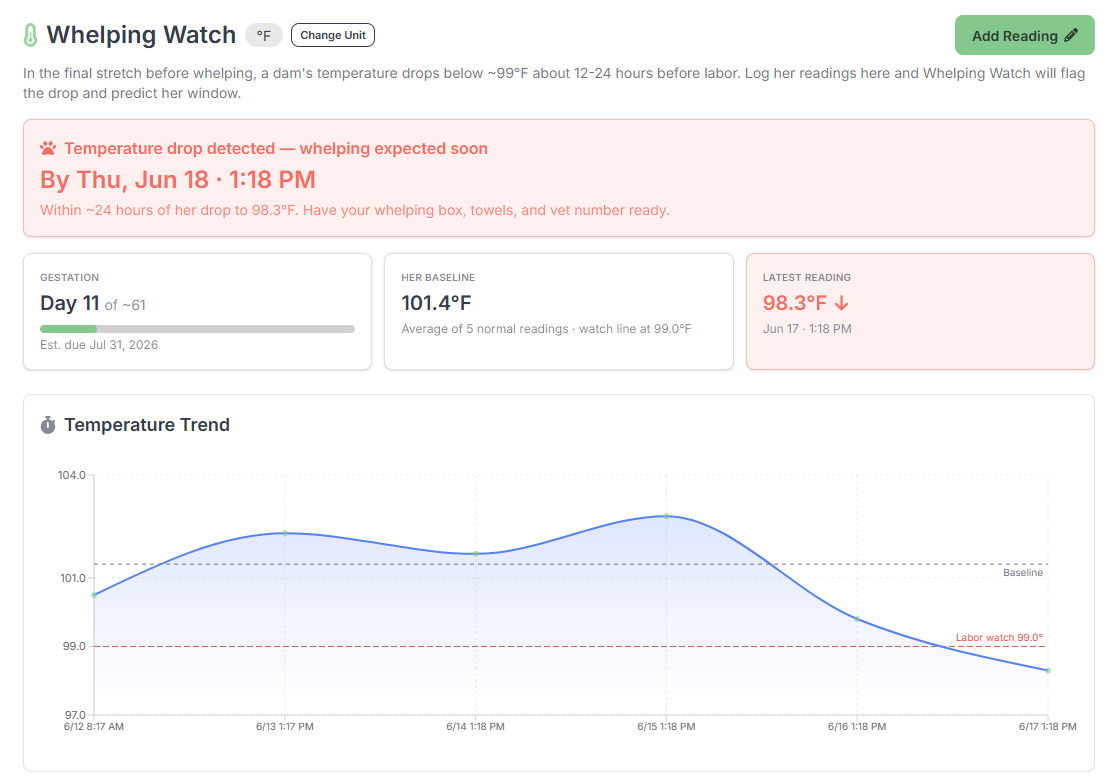Click the 98.3°F latest reading value
The width and height of the screenshot is (1118, 778).
pyautogui.click(x=795, y=303)
